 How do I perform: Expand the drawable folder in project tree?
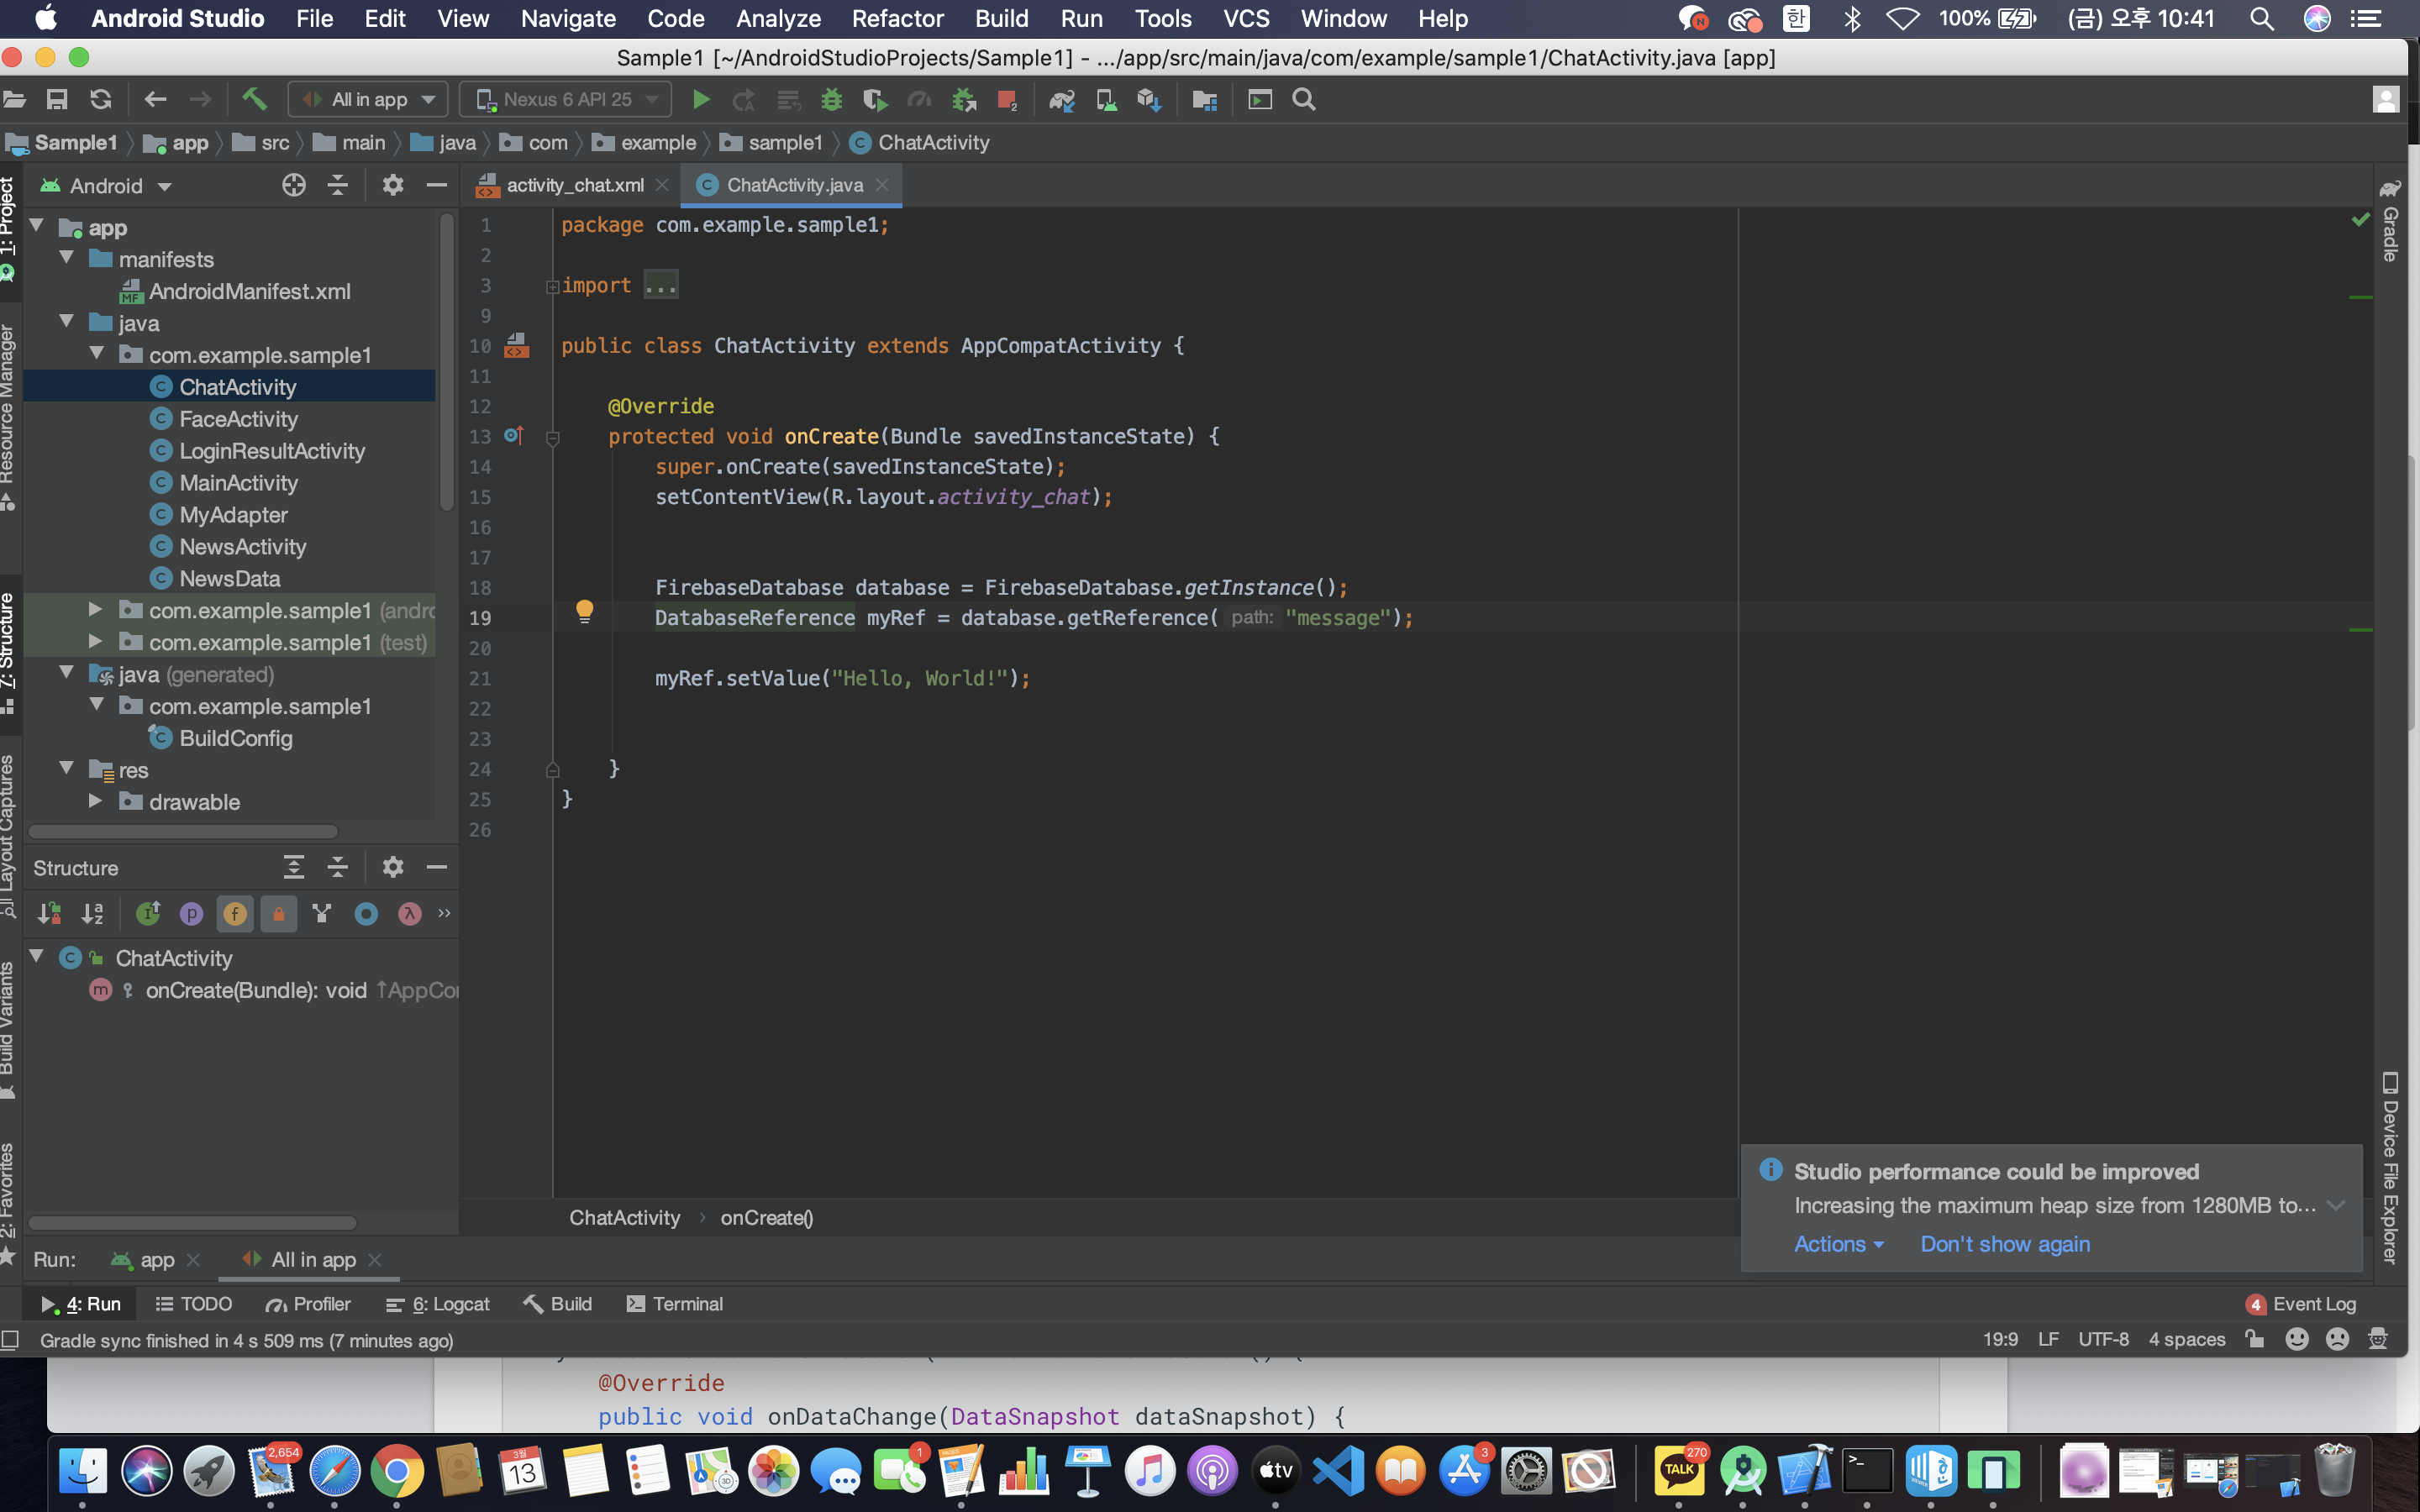pos(95,801)
